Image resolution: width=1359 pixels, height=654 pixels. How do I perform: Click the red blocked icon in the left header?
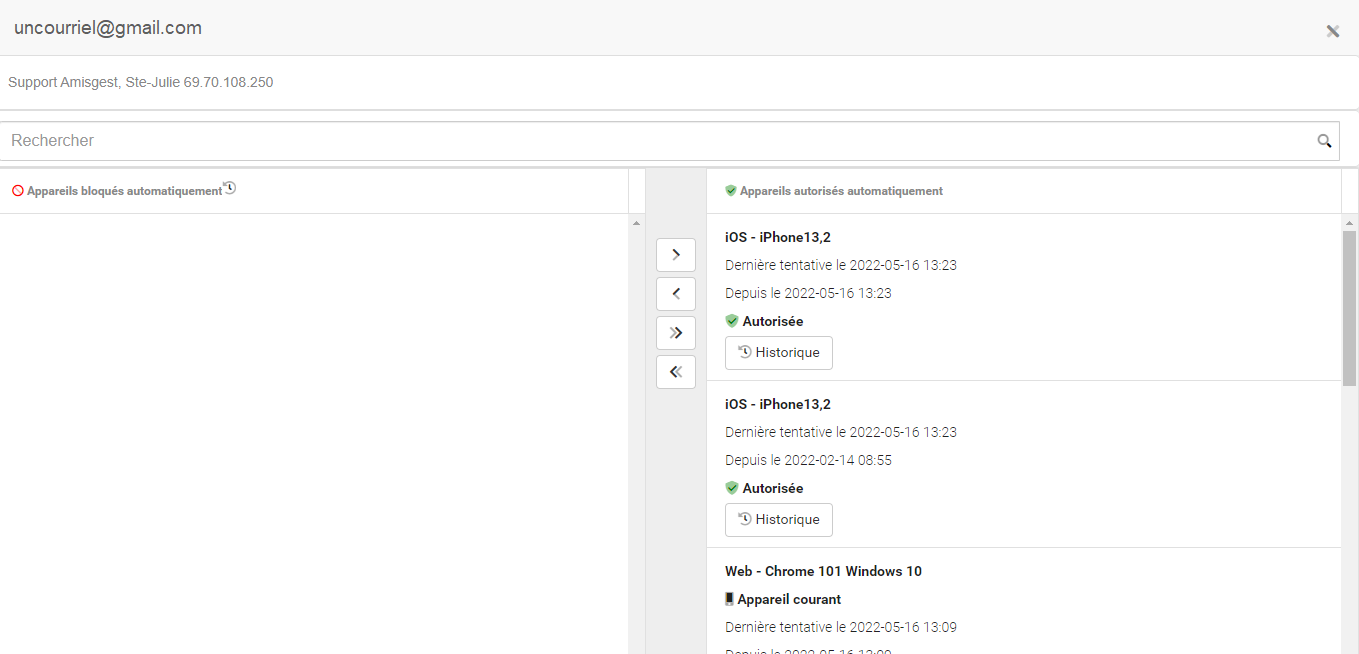18,191
